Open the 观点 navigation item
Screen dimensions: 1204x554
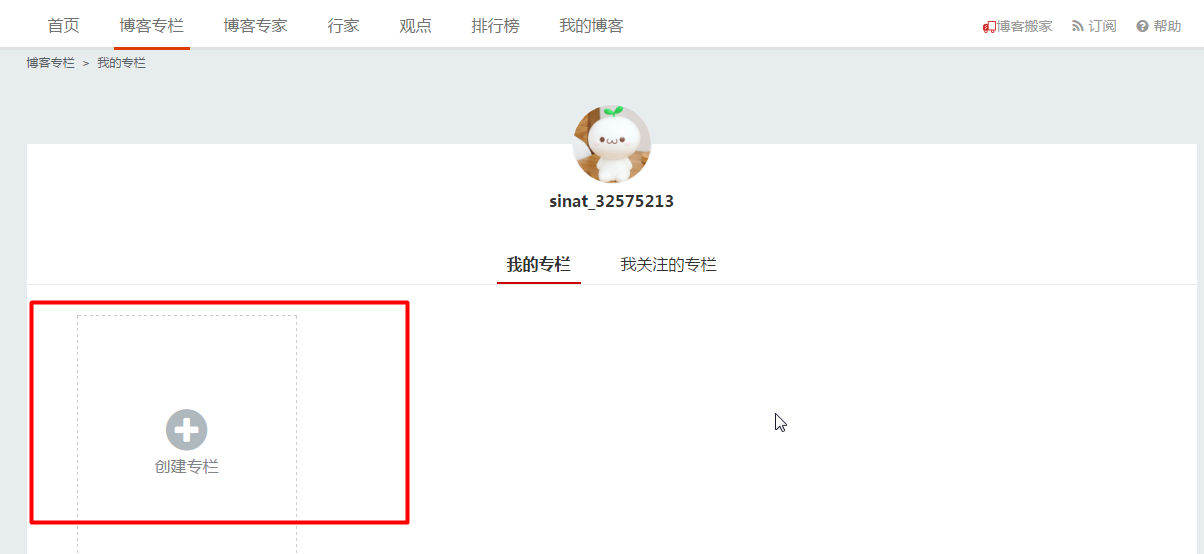coord(415,26)
